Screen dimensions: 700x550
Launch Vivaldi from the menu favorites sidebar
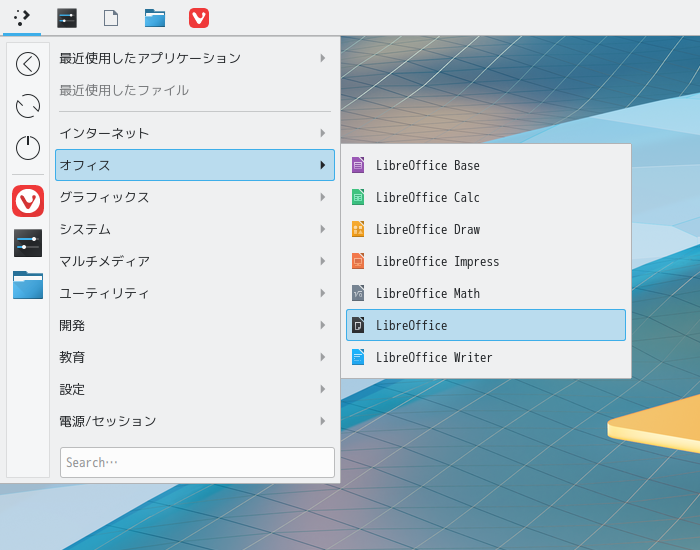[x=28, y=201]
